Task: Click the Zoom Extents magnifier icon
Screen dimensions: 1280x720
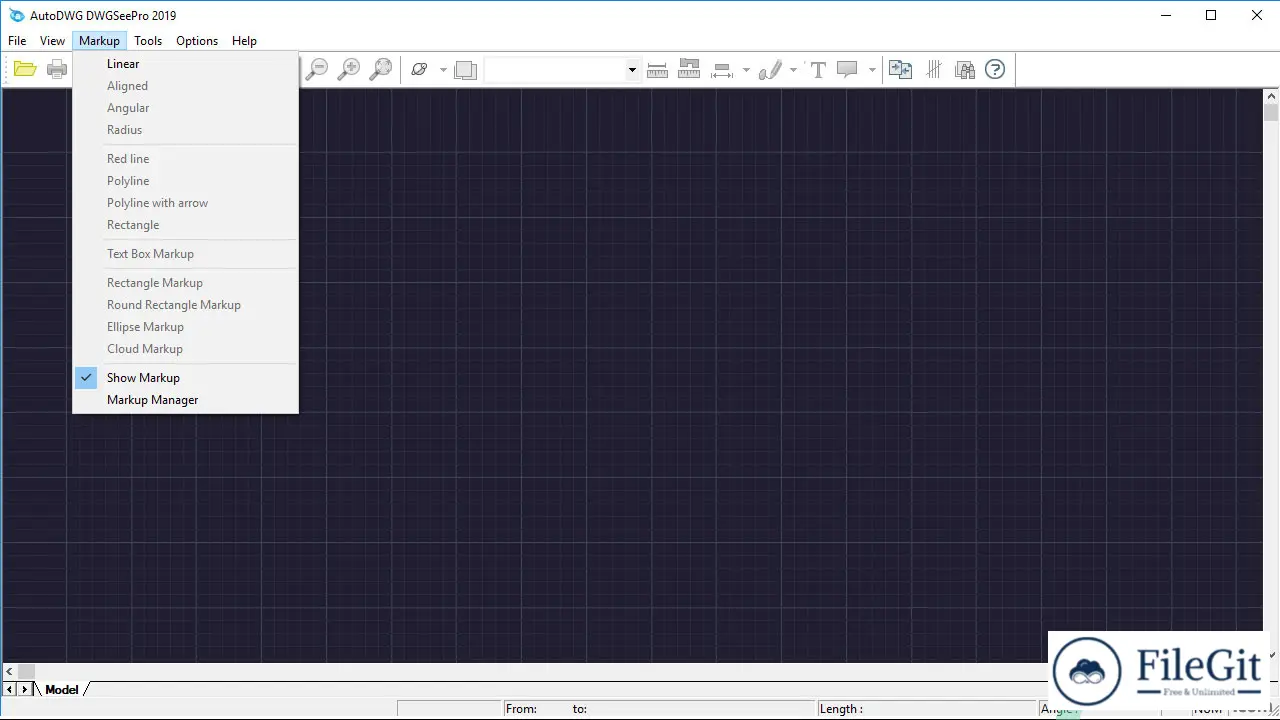Action: tap(381, 69)
